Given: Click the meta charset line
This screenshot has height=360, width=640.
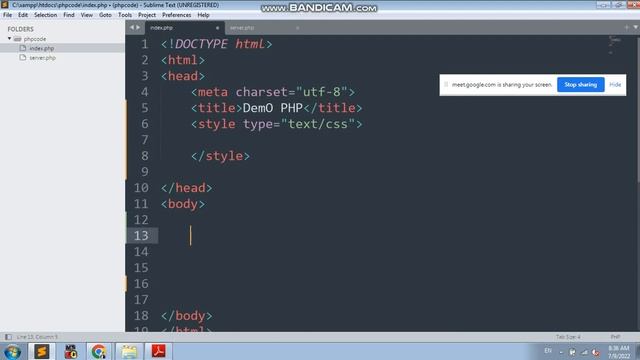Looking at the screenshot, I should (x=273, y=92).
